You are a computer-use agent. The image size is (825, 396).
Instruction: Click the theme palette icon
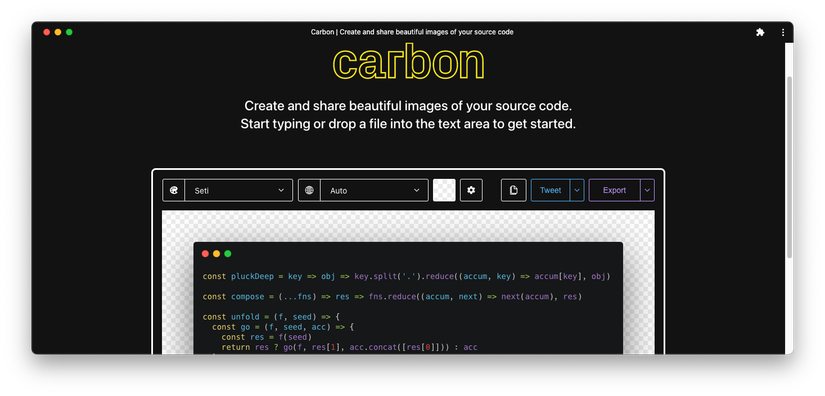pyautogui.click(x=174, y=190)
